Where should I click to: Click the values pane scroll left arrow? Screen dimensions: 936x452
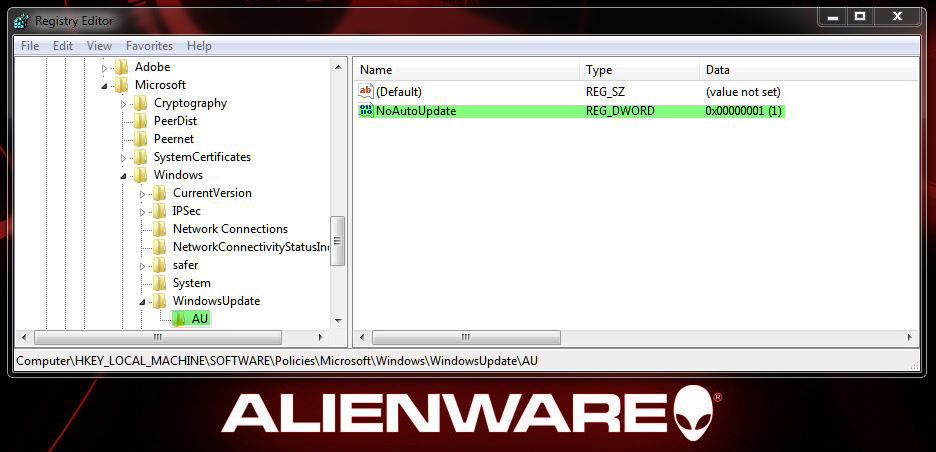tap(362, 337)
